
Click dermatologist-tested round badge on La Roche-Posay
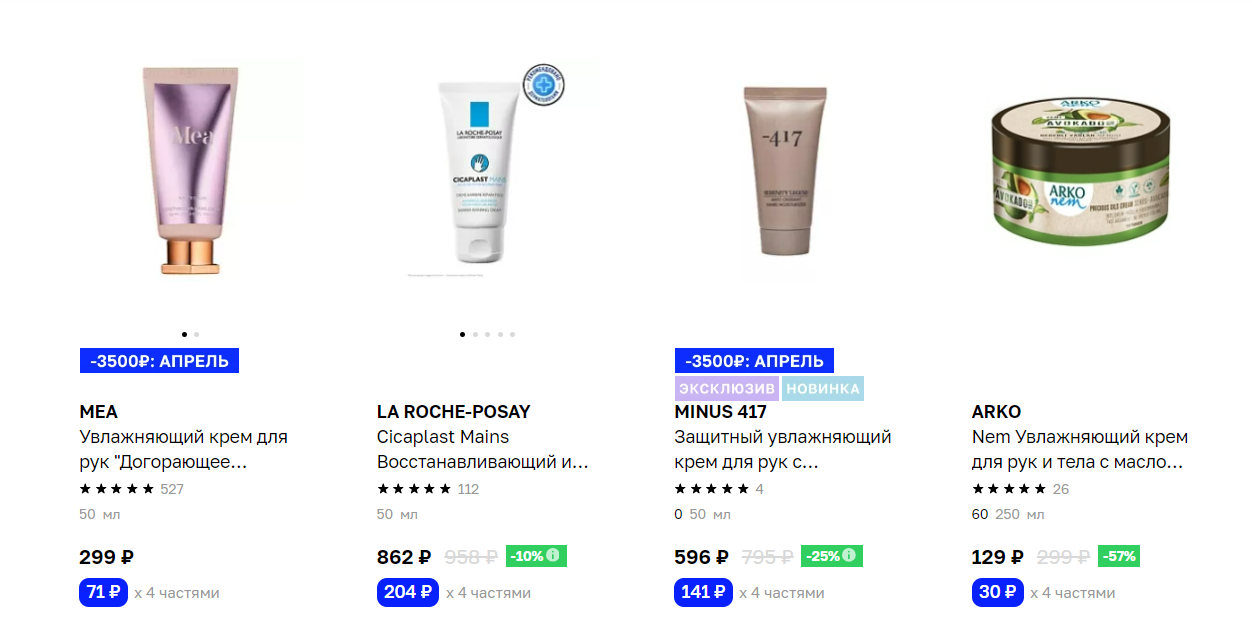coord(544,85)
